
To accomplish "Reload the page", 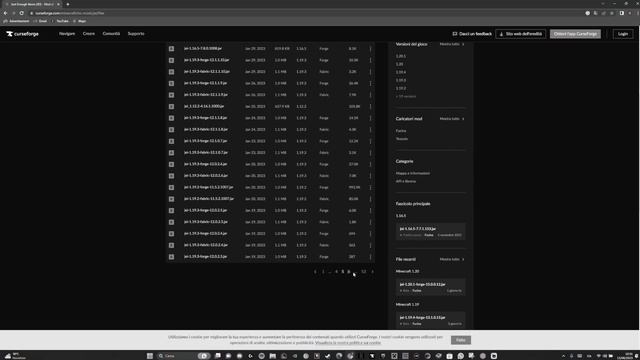I will [22, 13].
